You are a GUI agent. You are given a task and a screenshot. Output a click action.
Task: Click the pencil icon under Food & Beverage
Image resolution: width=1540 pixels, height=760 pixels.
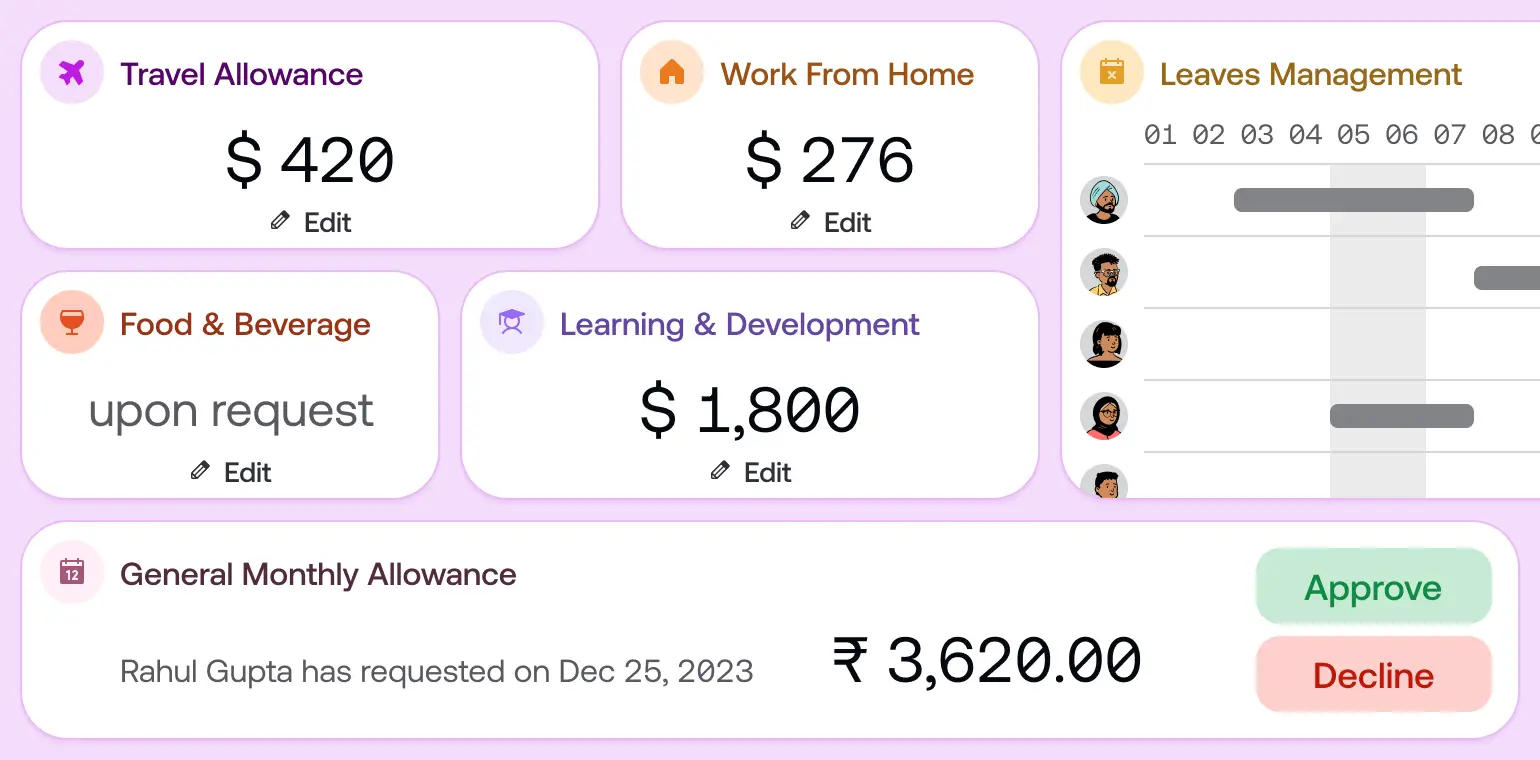199,470
